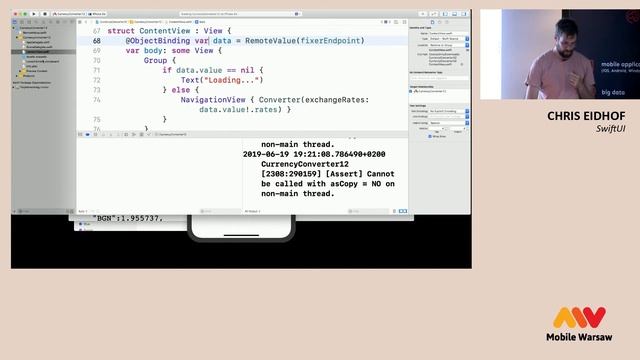Viewport: 640px width, 360px height.
Task: Show only the variables view pane
Action: click(x=400, y=211)
